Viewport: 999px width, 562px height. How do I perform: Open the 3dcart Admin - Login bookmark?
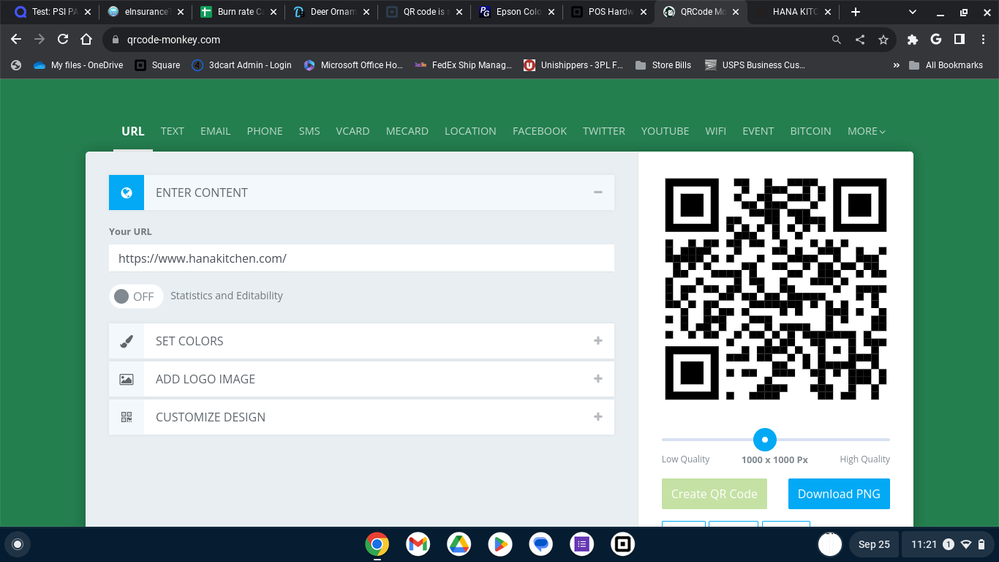tap(241, 65)
